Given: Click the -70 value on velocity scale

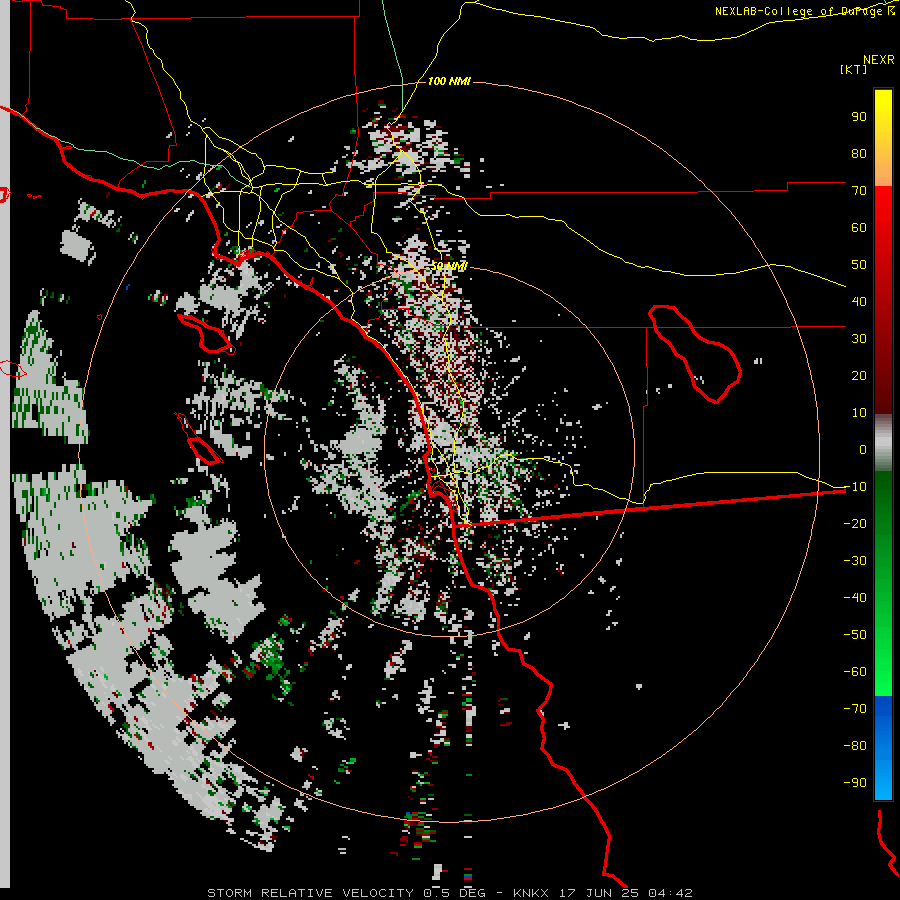Looking at the screenshot, I should point(855,709).
